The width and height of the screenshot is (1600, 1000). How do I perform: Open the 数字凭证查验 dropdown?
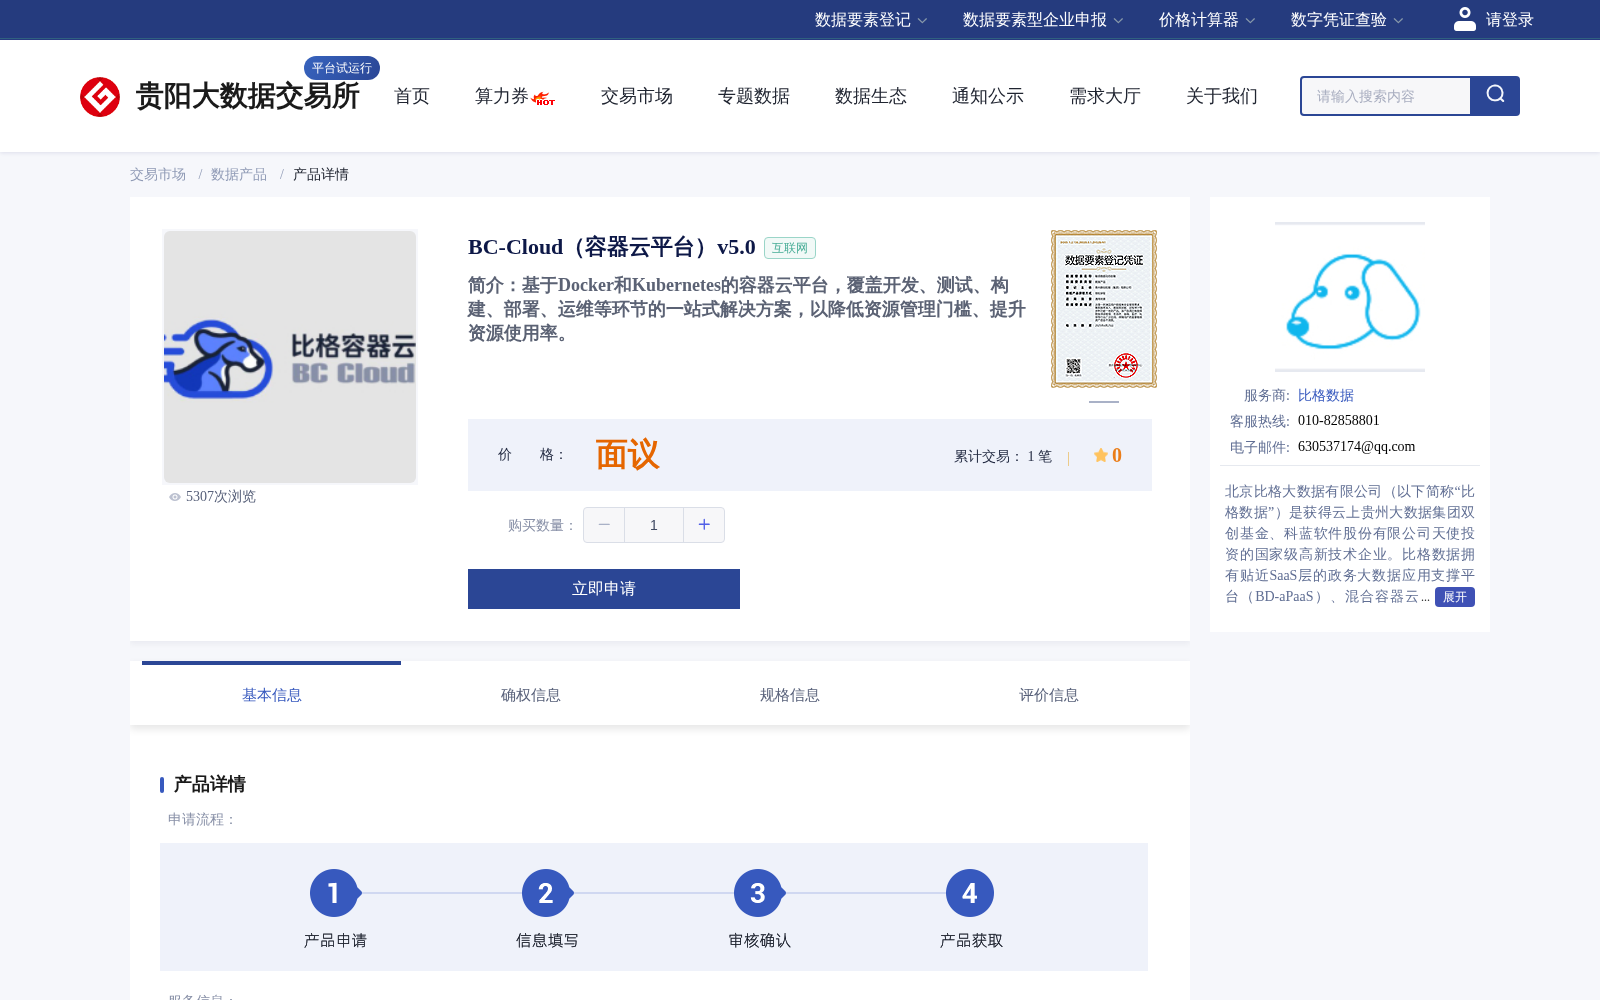coord(1347,20)
